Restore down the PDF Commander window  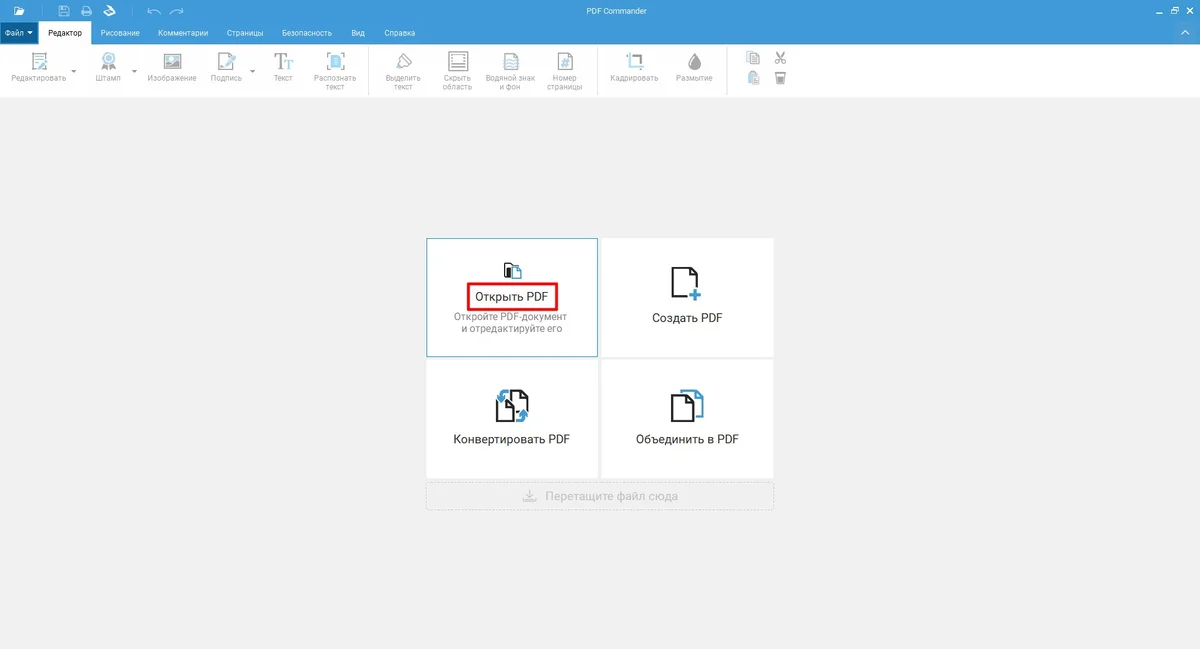point(1174,10)
